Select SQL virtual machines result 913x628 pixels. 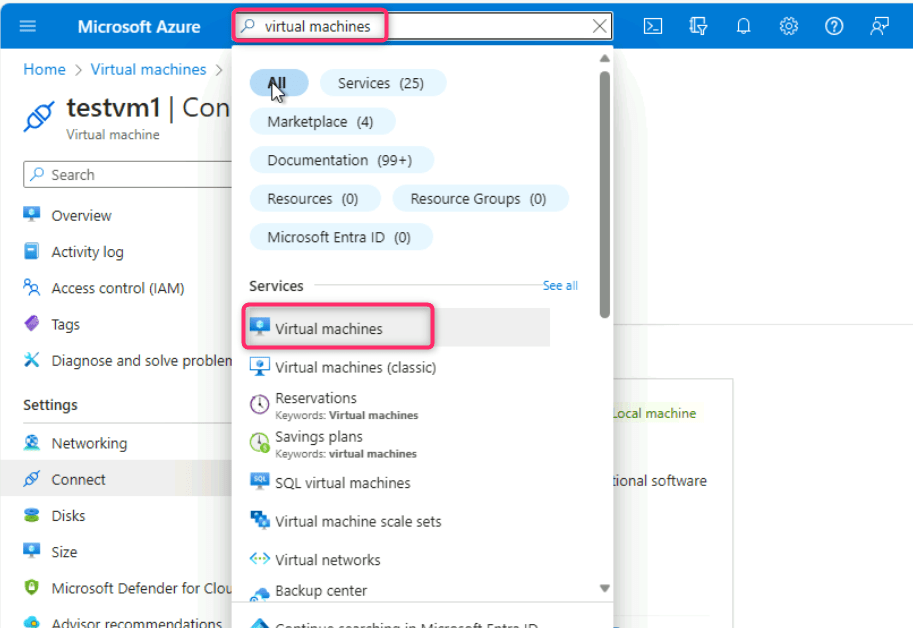click(342, 483)
